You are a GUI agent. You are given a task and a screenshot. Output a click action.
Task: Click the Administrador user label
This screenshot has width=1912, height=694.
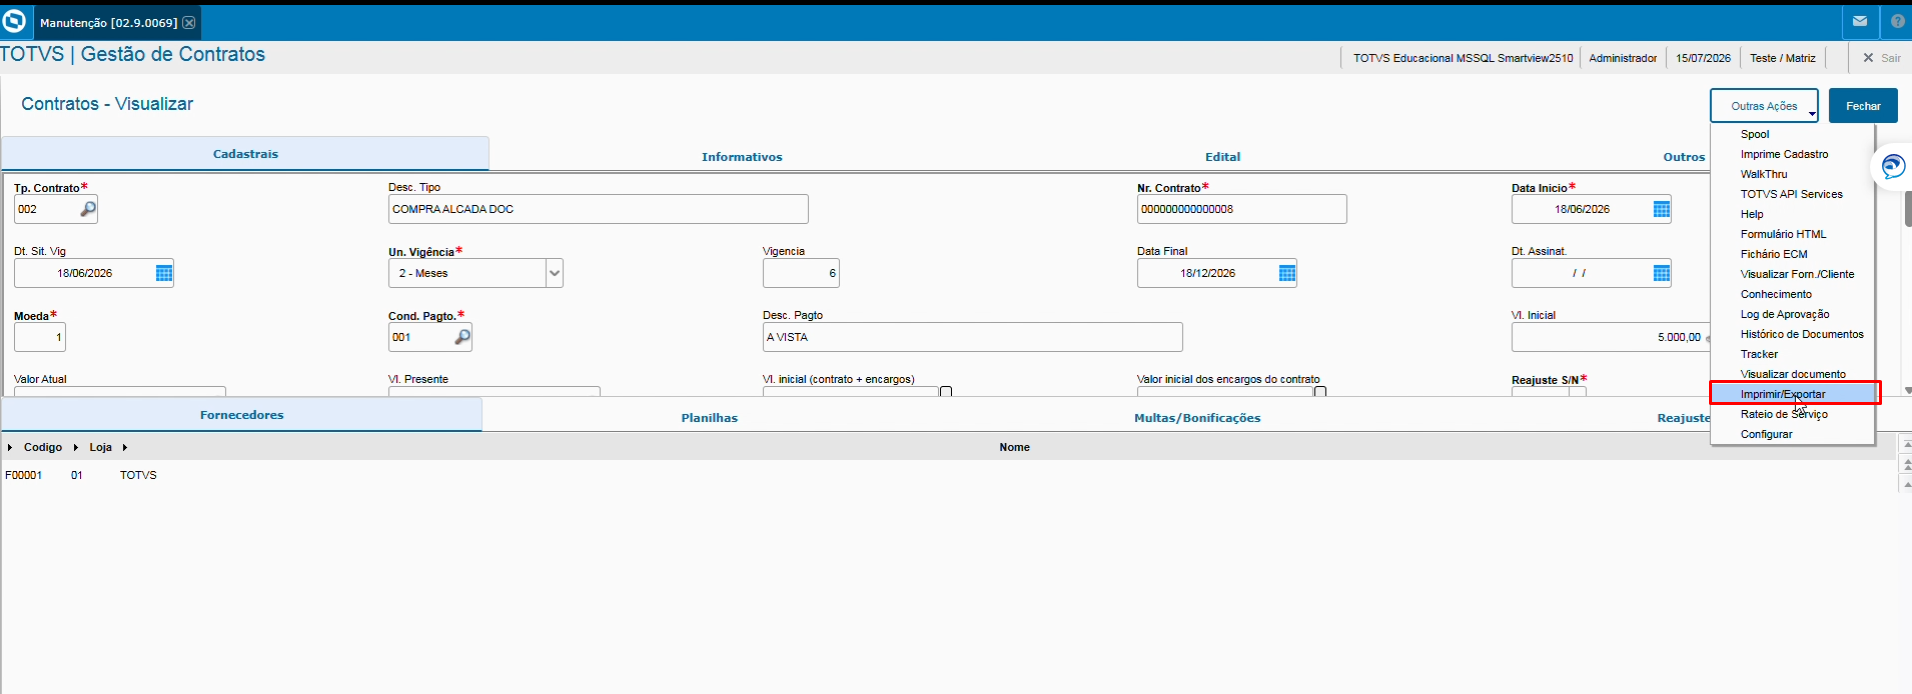(1623, 58)
